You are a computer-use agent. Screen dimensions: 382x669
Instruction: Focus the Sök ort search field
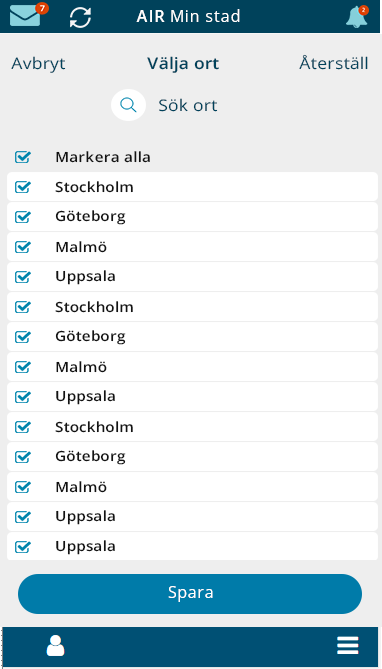click(188, 105)
